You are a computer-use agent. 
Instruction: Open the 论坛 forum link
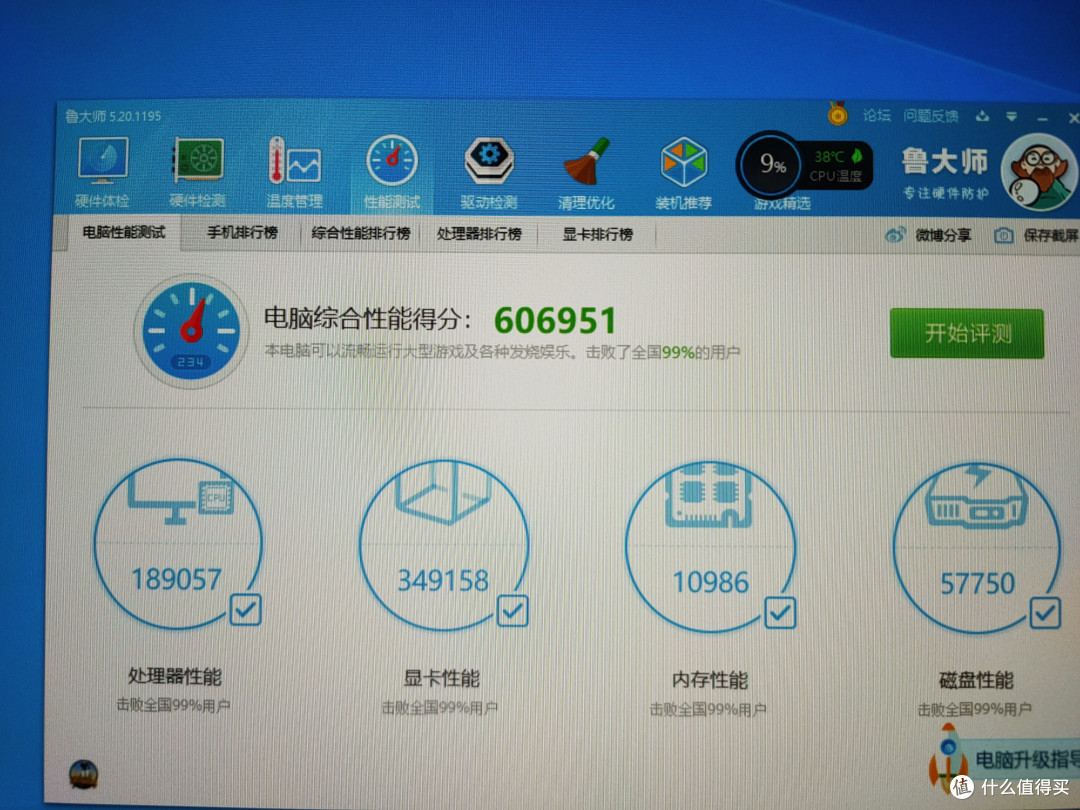point(877,115)
